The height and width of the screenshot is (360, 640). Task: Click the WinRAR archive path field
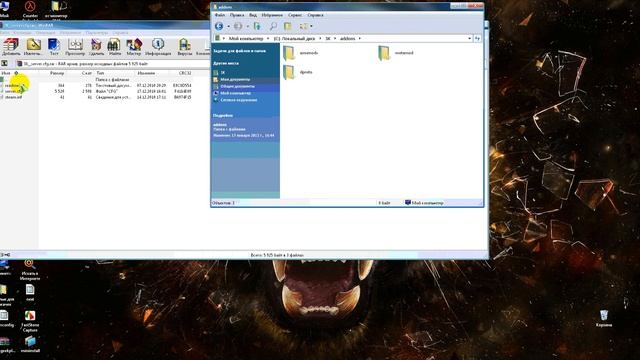(x=112, y=64)
